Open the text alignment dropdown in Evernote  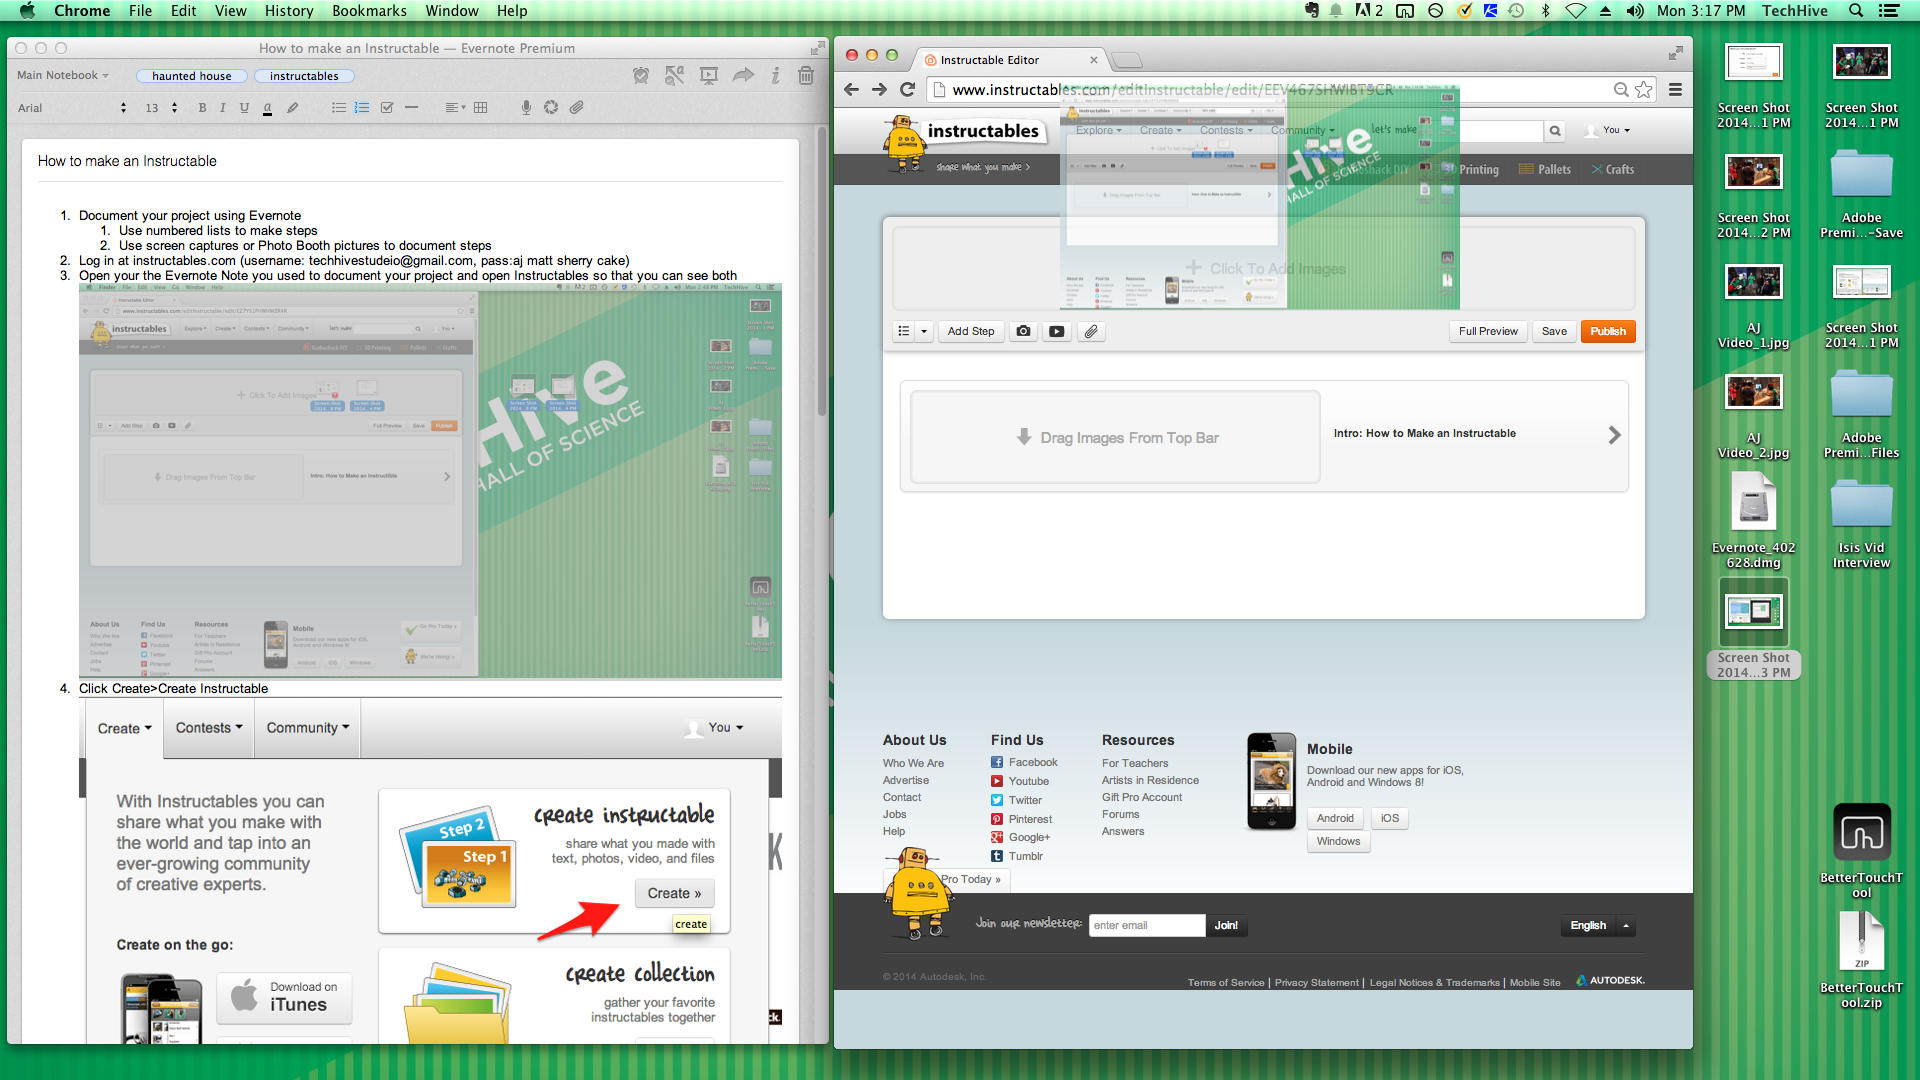point(455,107)
